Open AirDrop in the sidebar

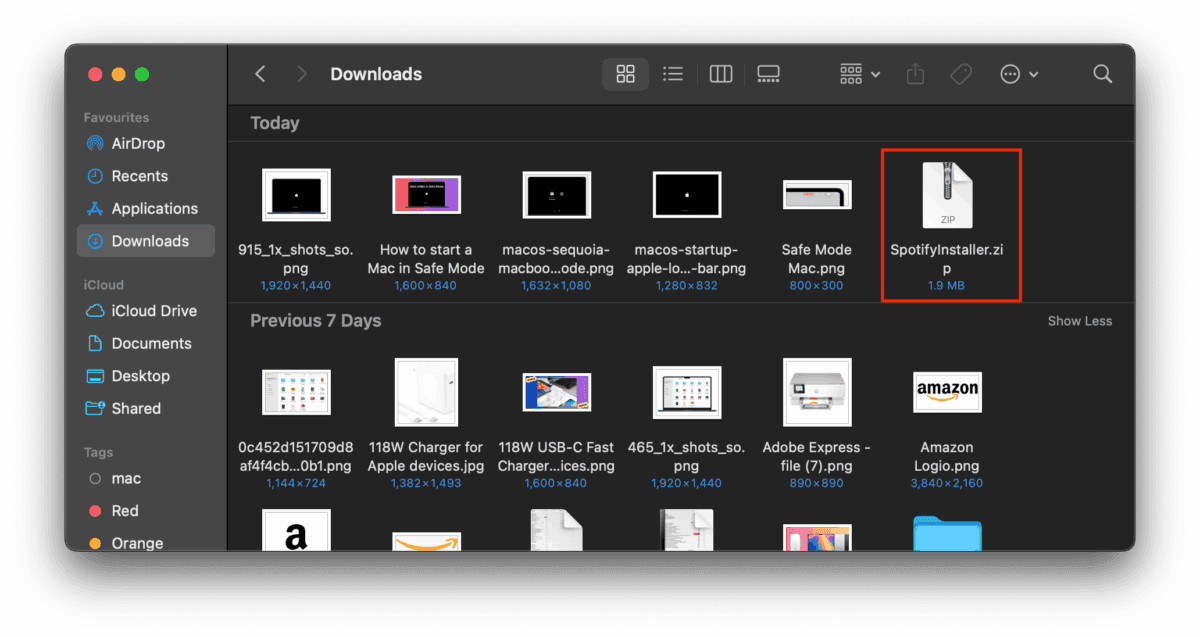[138, 143]
